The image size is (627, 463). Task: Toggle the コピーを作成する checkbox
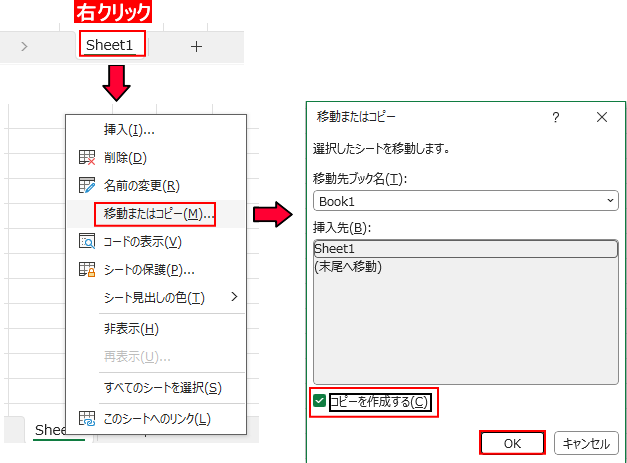click(320, 401)
